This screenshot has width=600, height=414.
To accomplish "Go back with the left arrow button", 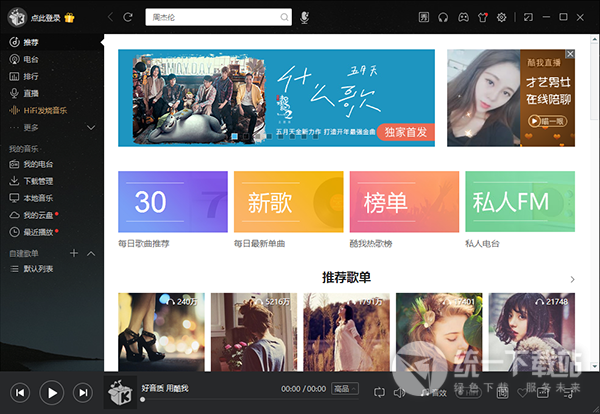I will click(110, 17).
